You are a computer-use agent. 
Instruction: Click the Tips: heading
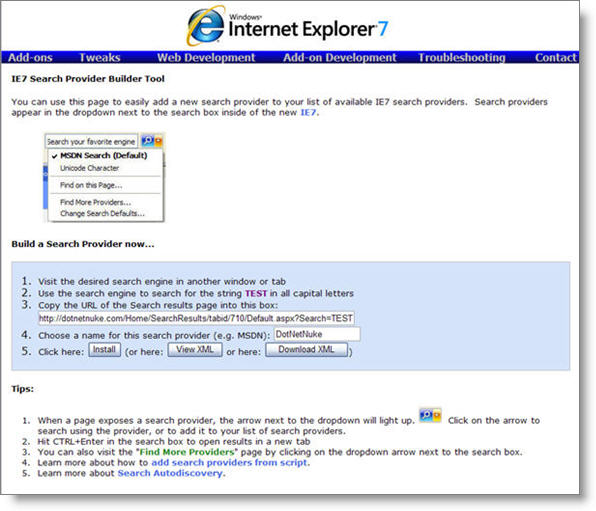(22, 389)
